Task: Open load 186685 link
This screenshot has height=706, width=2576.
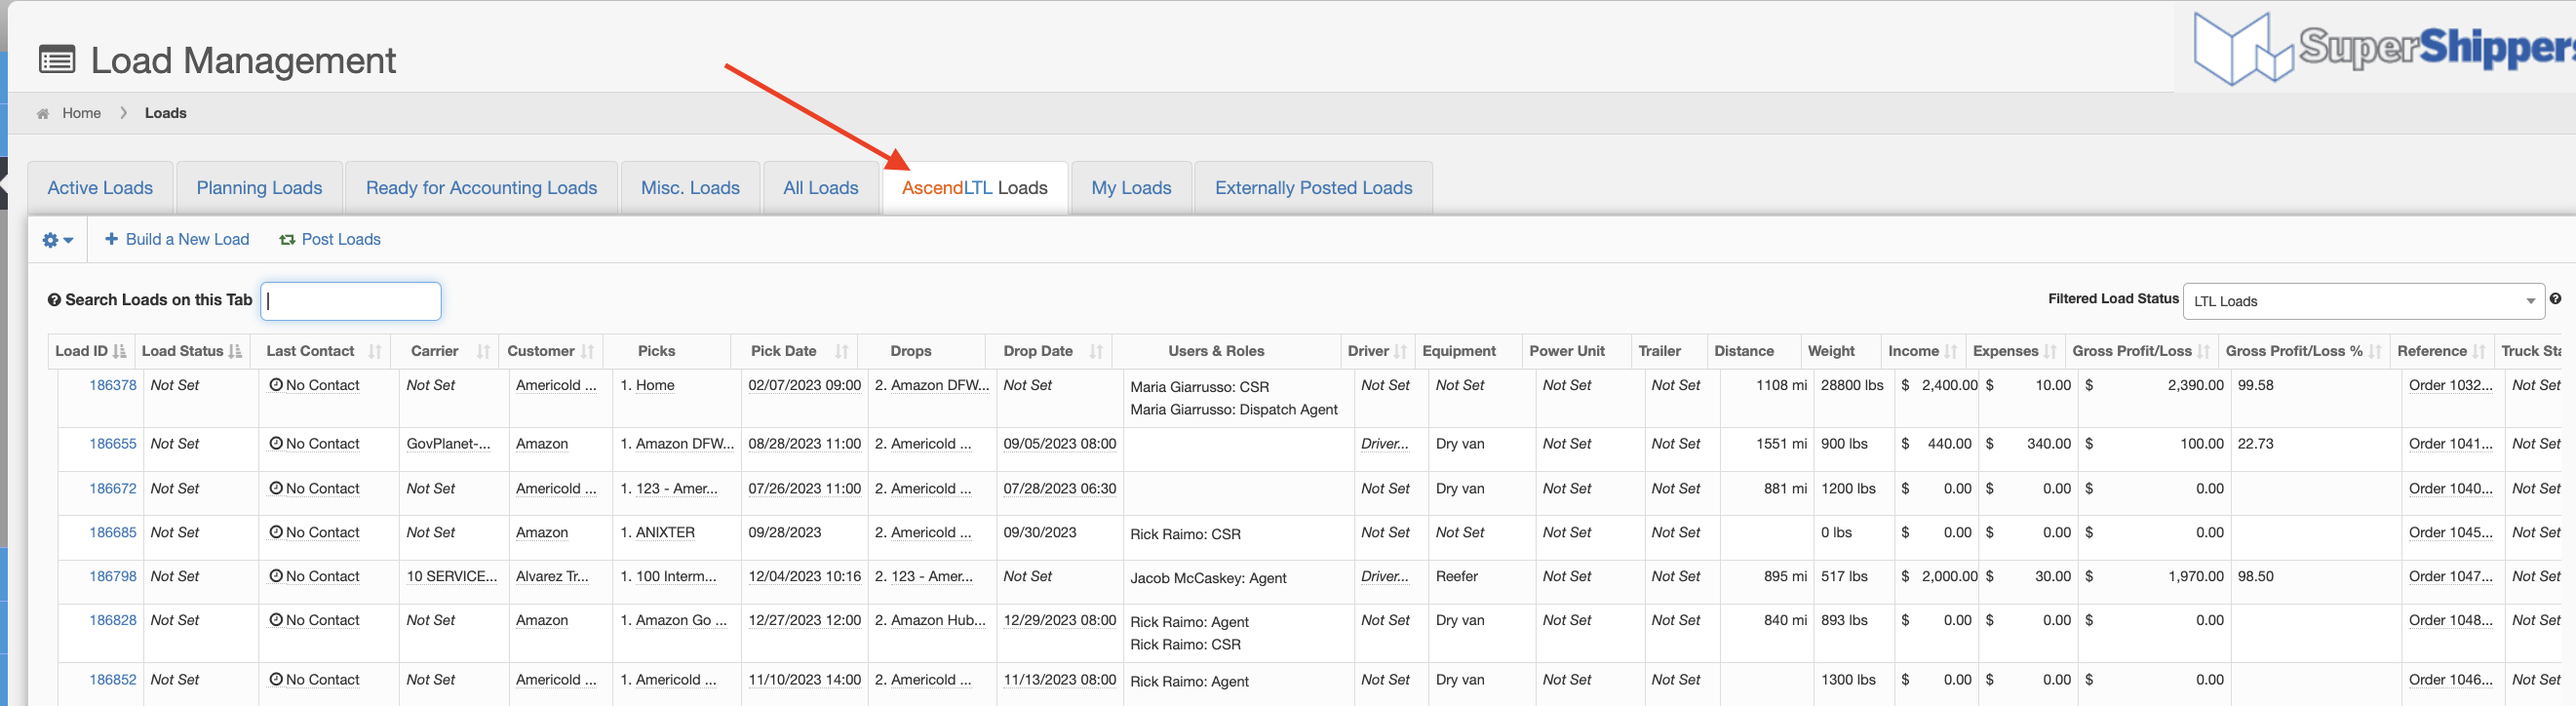Action: click(113, 533)
